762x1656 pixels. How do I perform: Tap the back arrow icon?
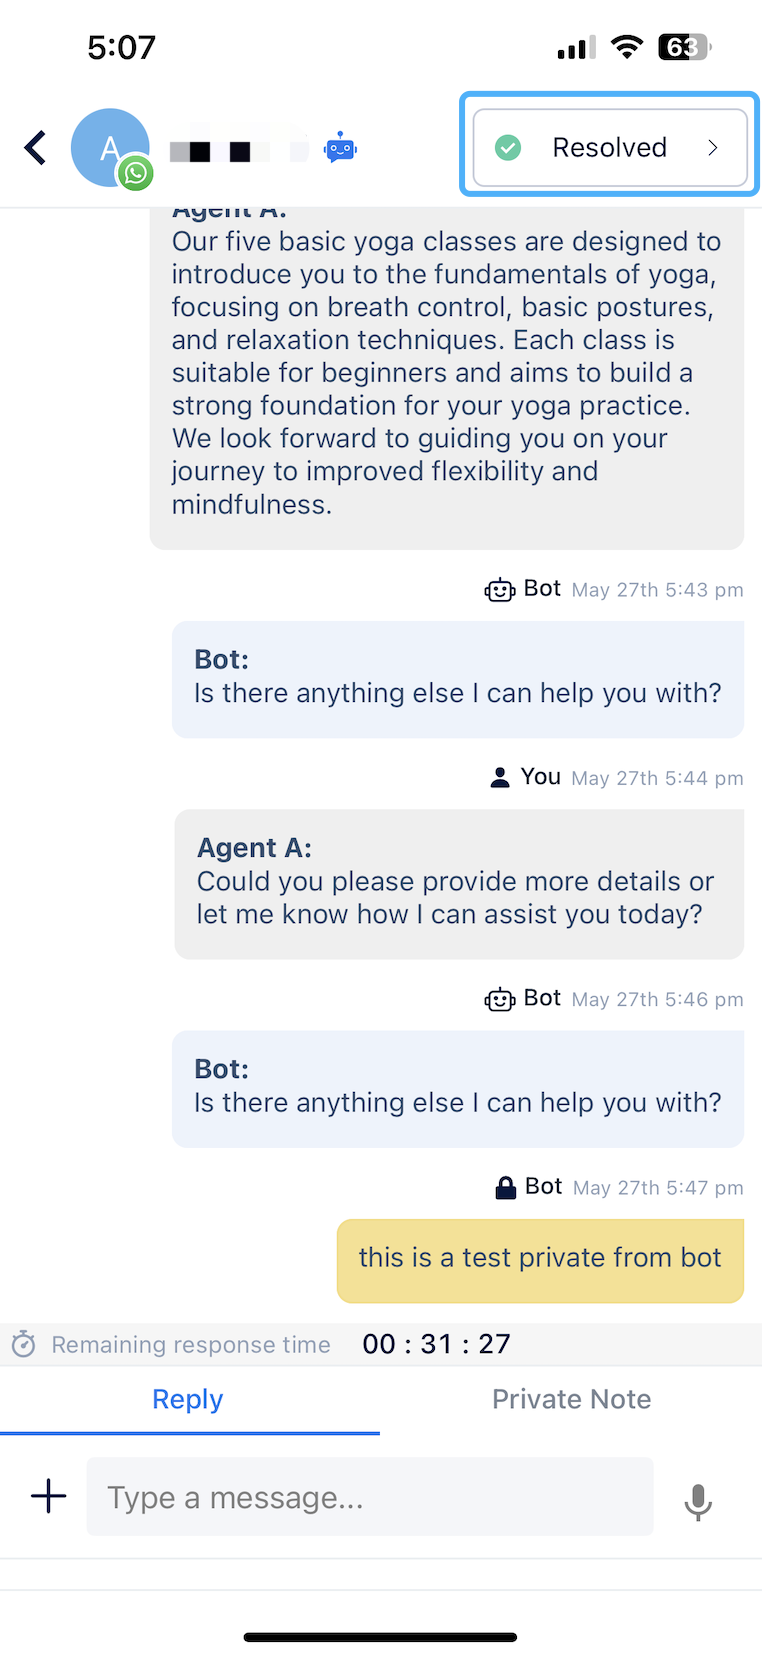[36, 148]
